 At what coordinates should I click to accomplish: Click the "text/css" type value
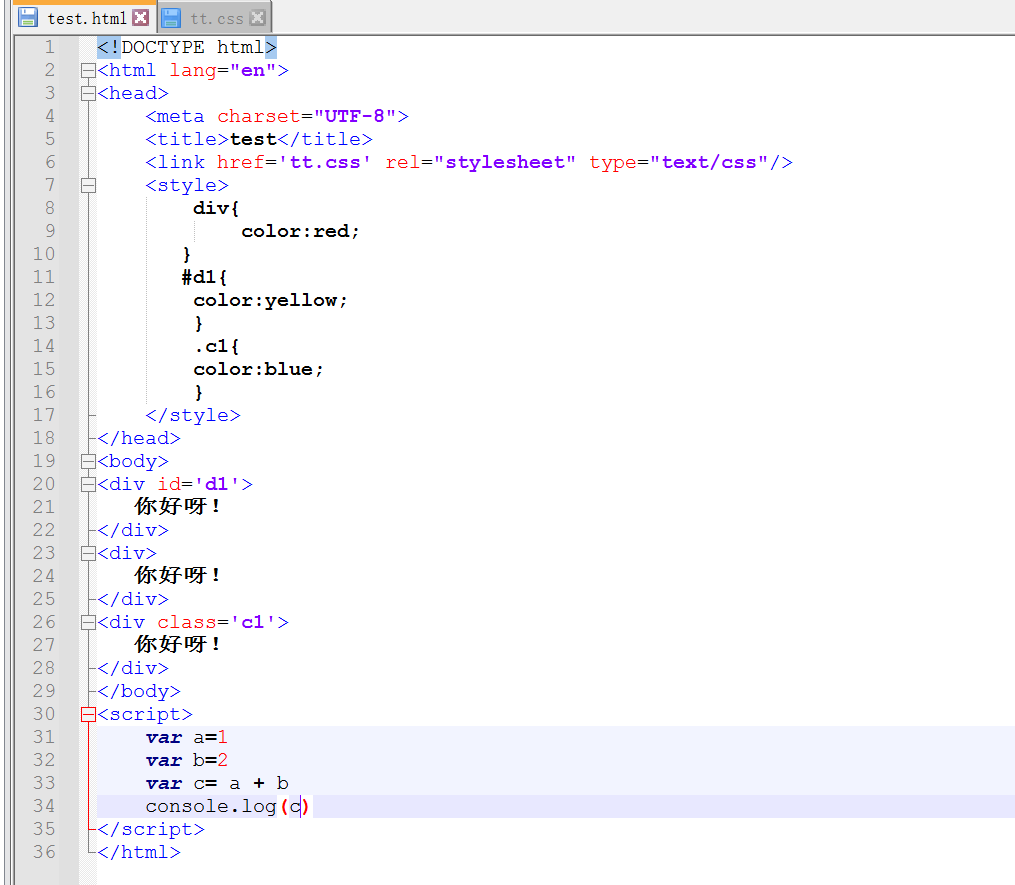coord(709,162)
